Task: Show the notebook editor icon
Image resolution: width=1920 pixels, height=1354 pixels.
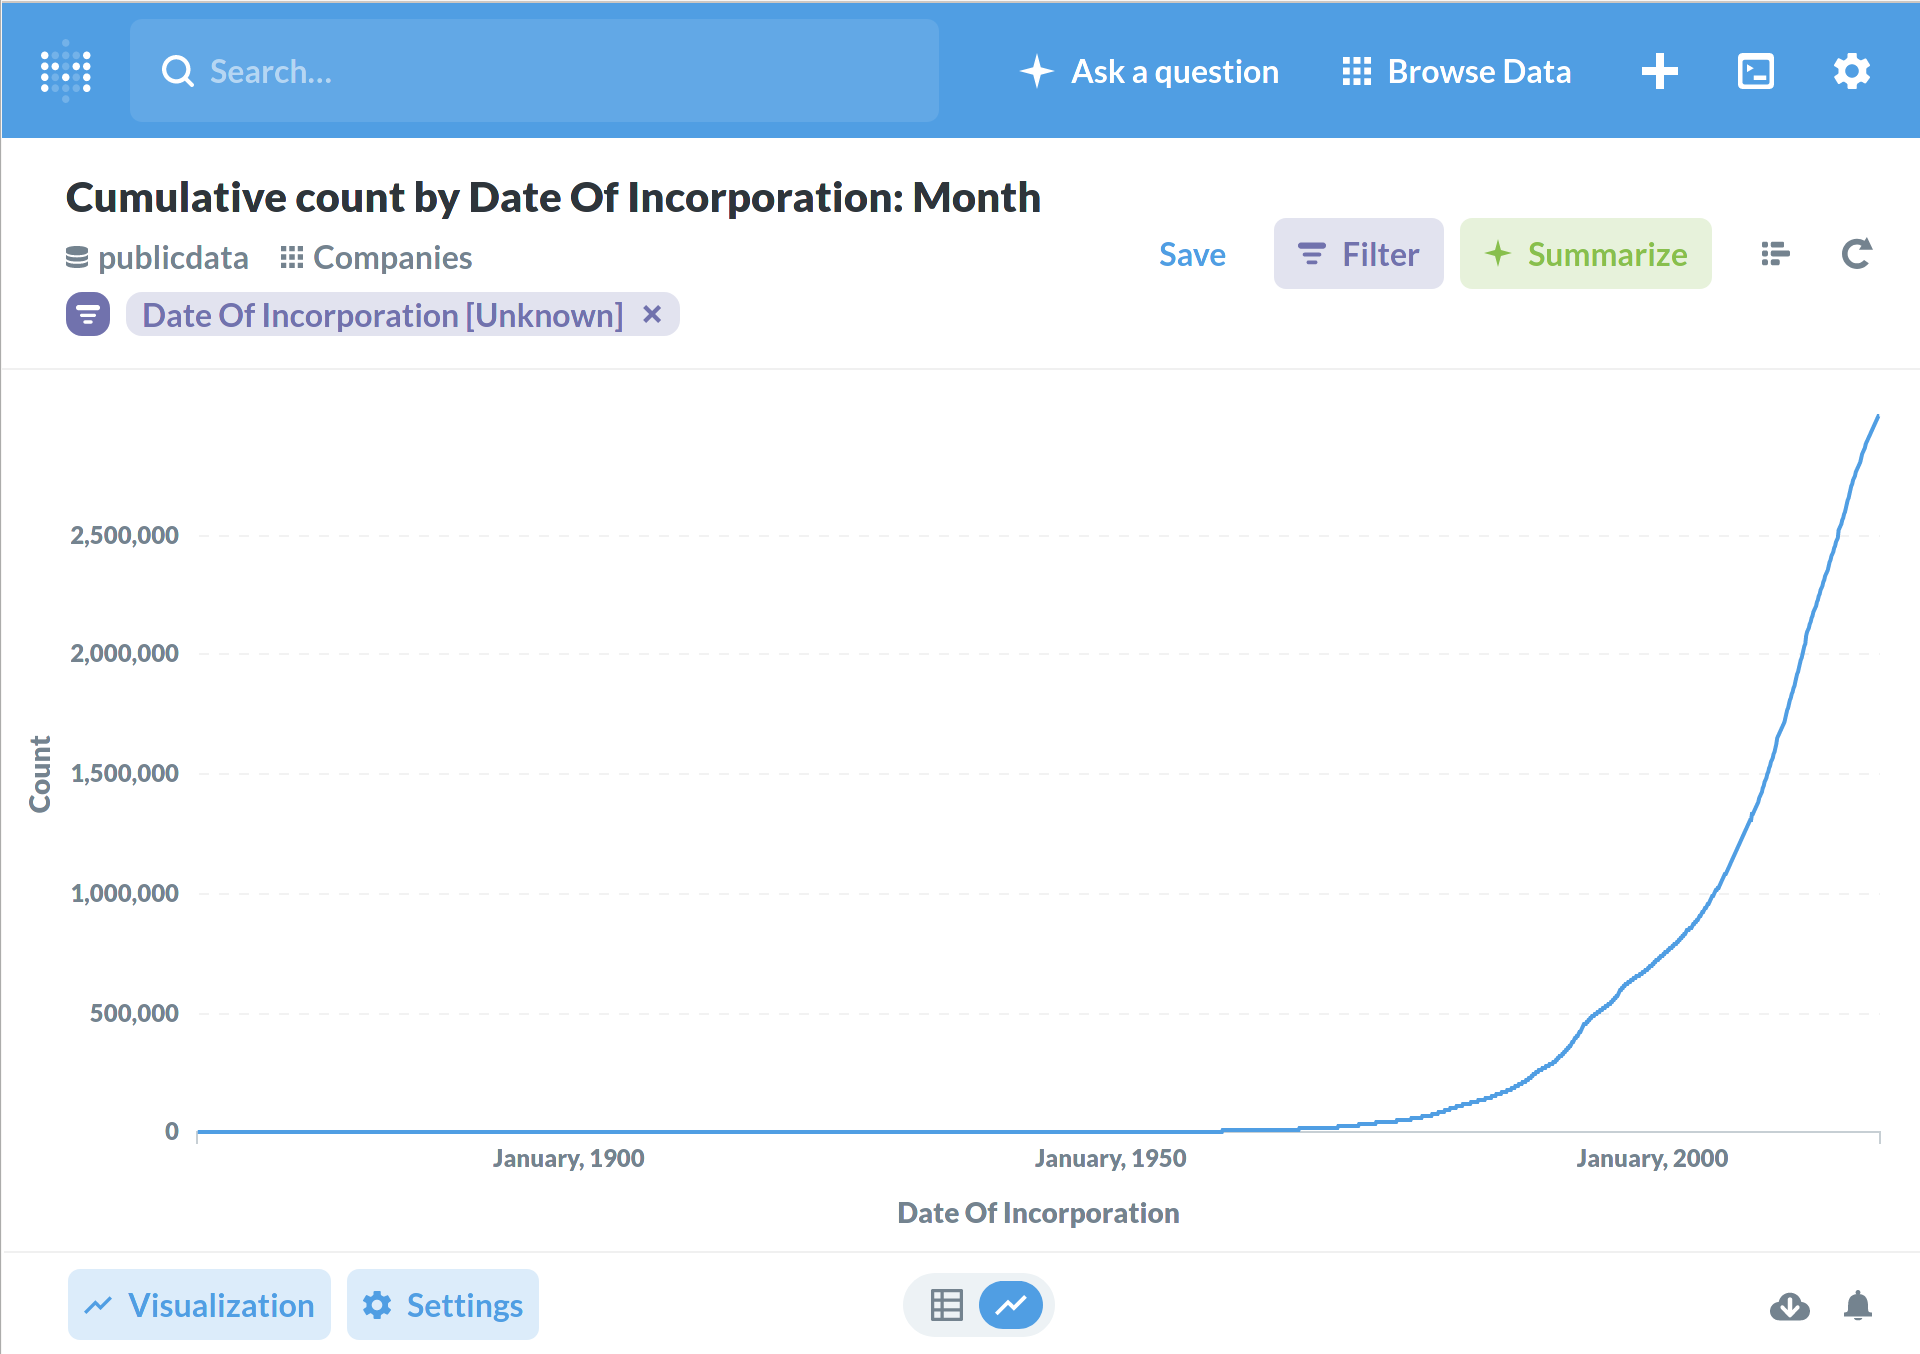Action: 1775,254
